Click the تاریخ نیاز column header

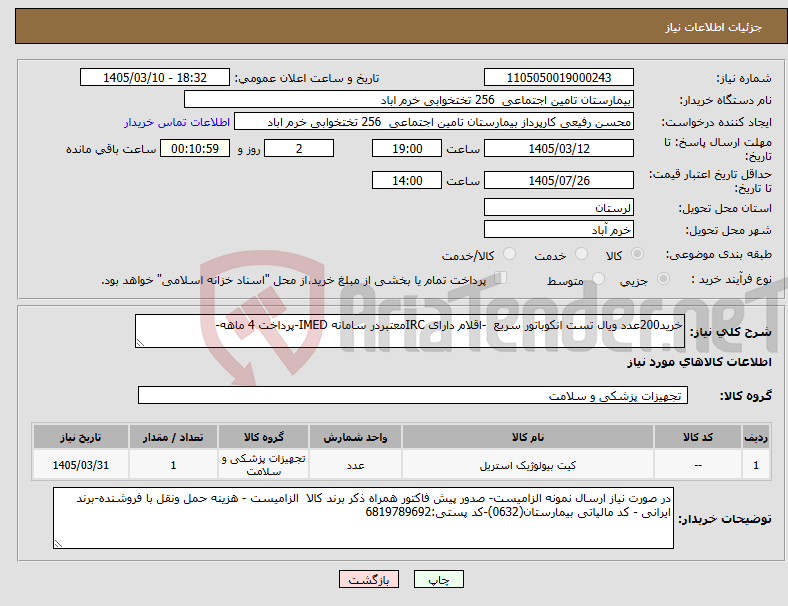click(x=80, y=437)
